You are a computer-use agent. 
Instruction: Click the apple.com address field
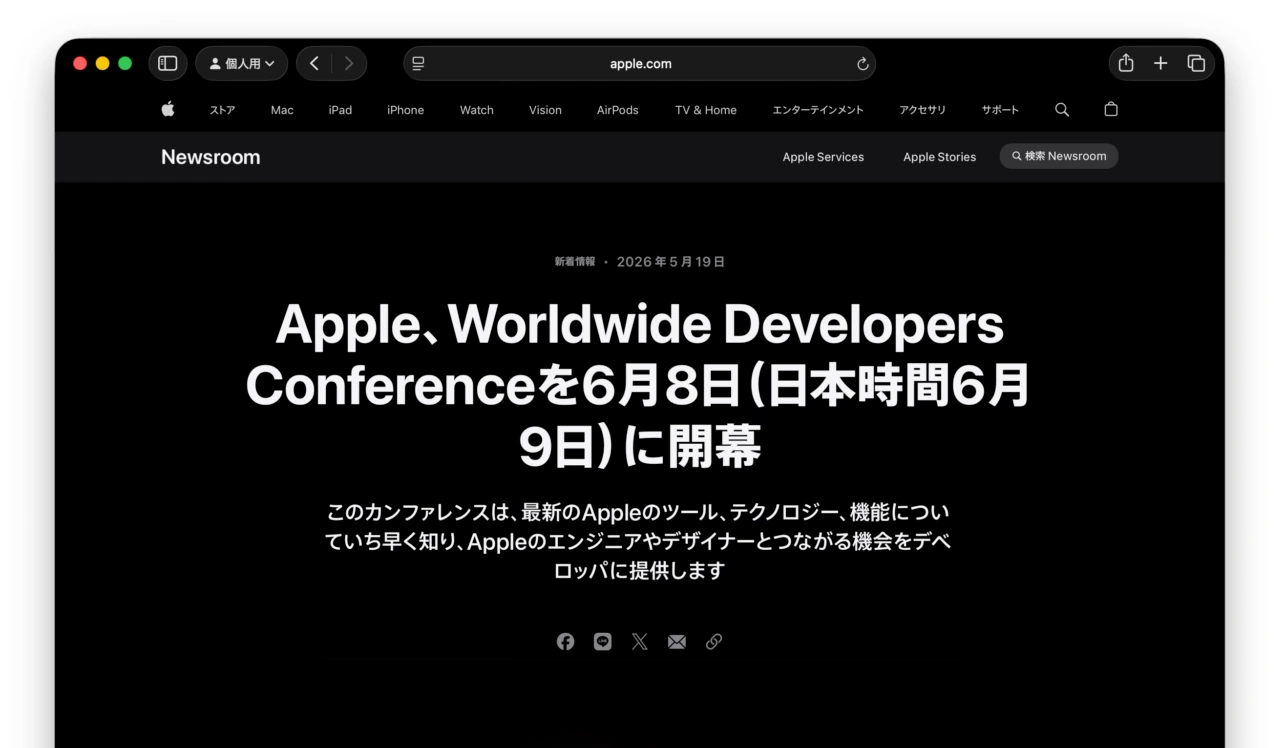tap(640, 63)
